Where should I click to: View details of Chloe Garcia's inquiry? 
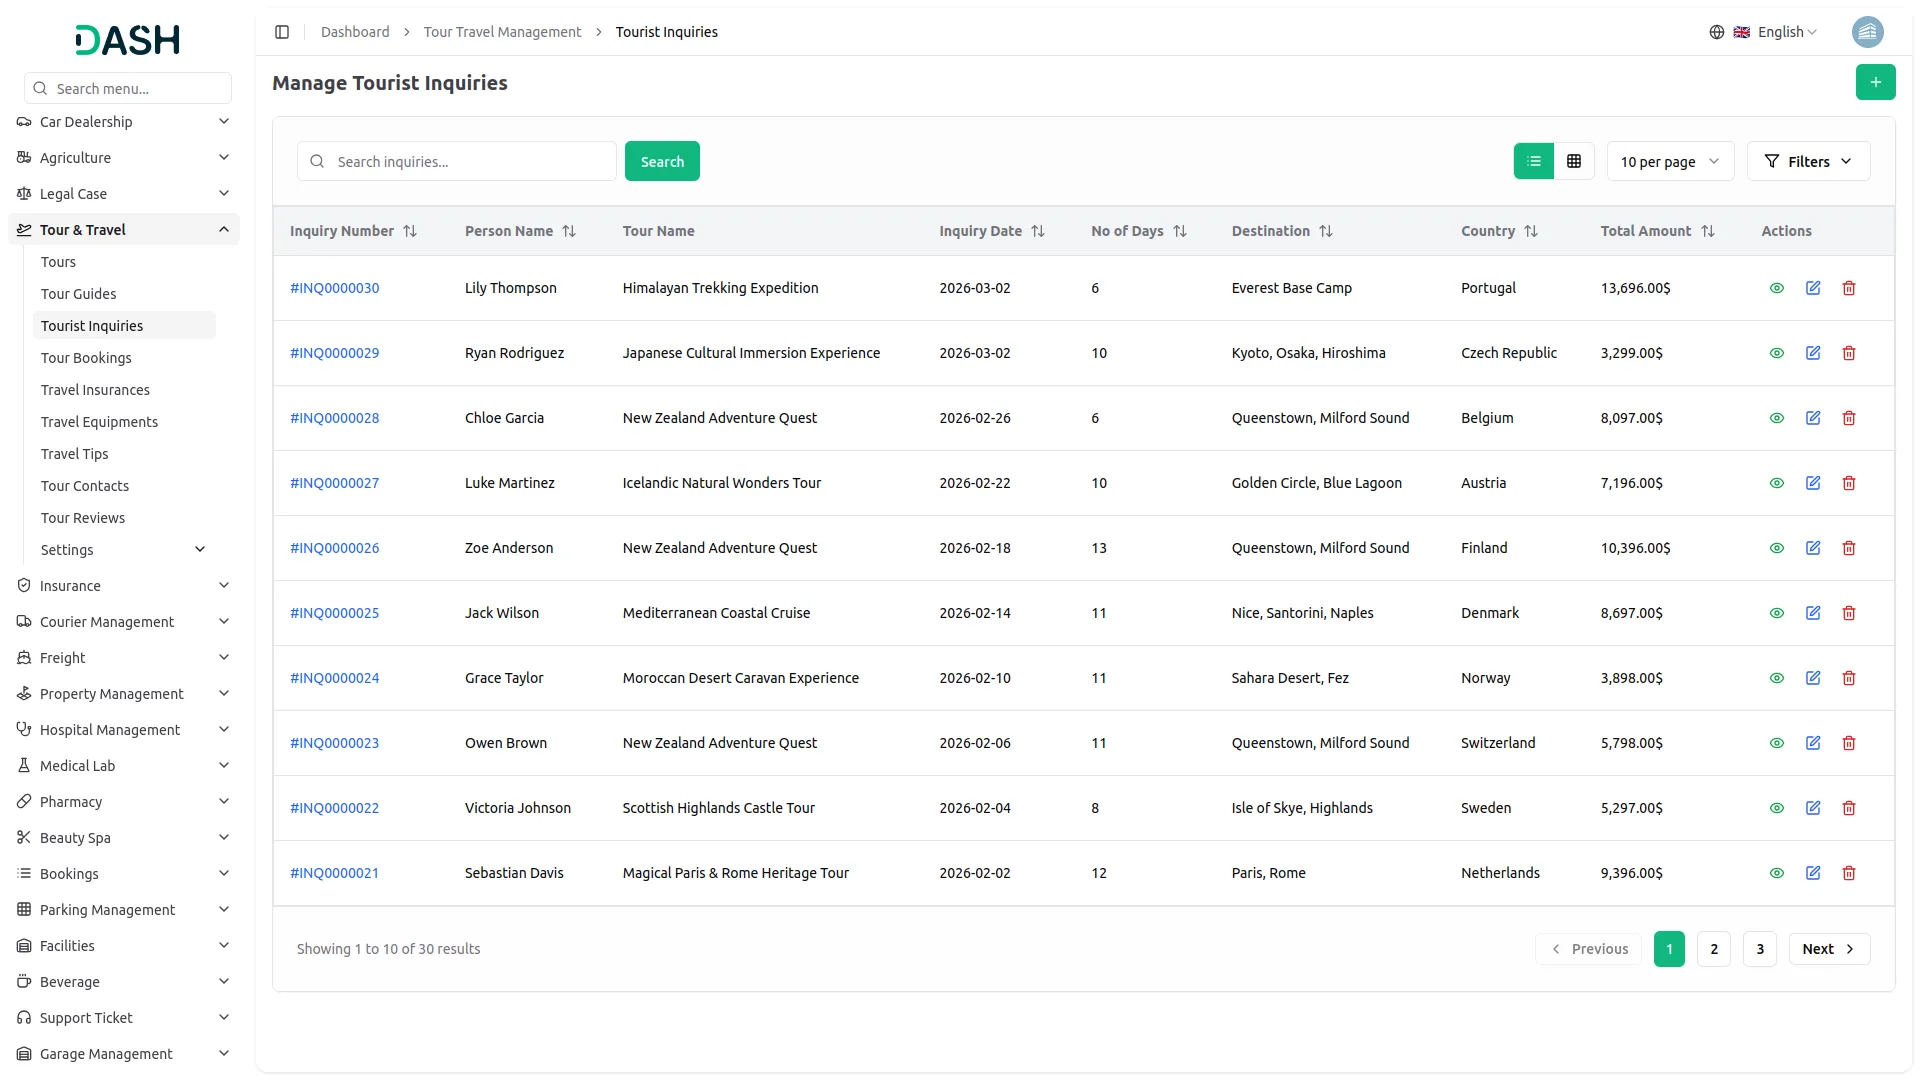[x=1777, y=418]
